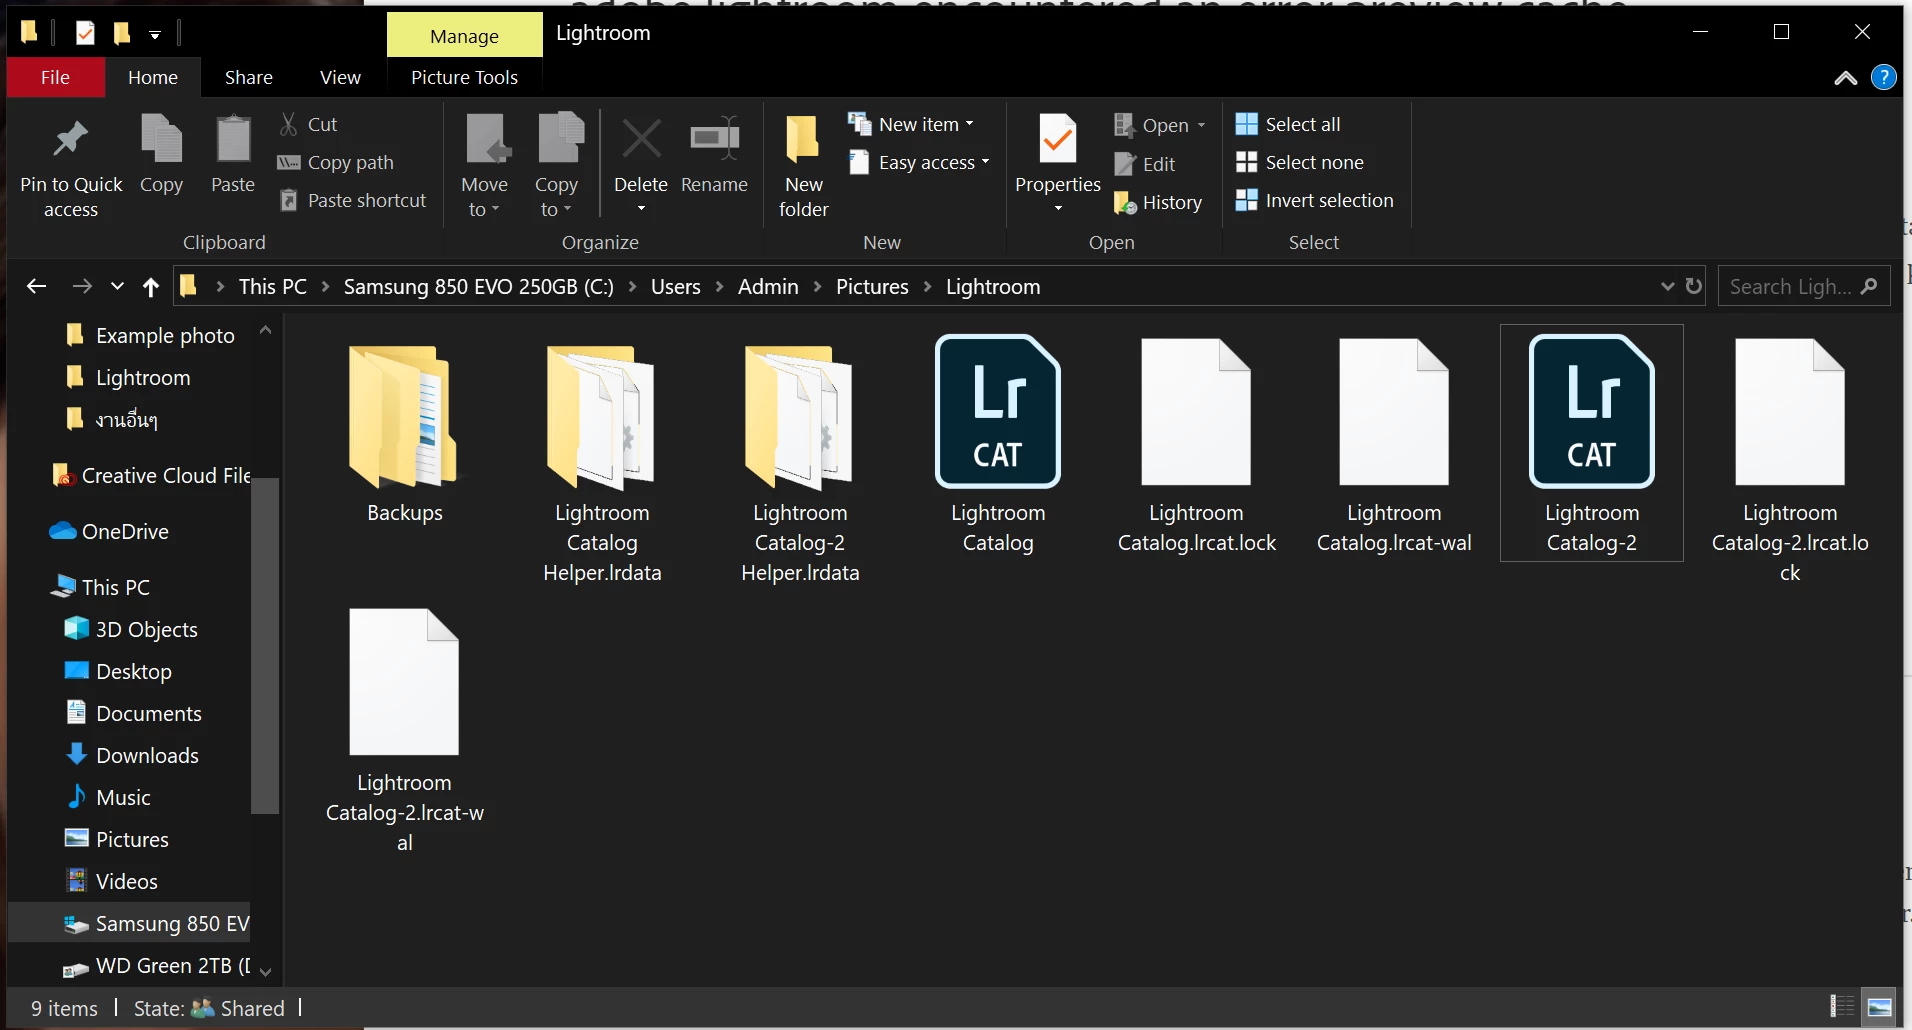The height and width of the screenshot is (1030, 1912).
Task: Click the Search Lightroom input field
Action: 1803,287
